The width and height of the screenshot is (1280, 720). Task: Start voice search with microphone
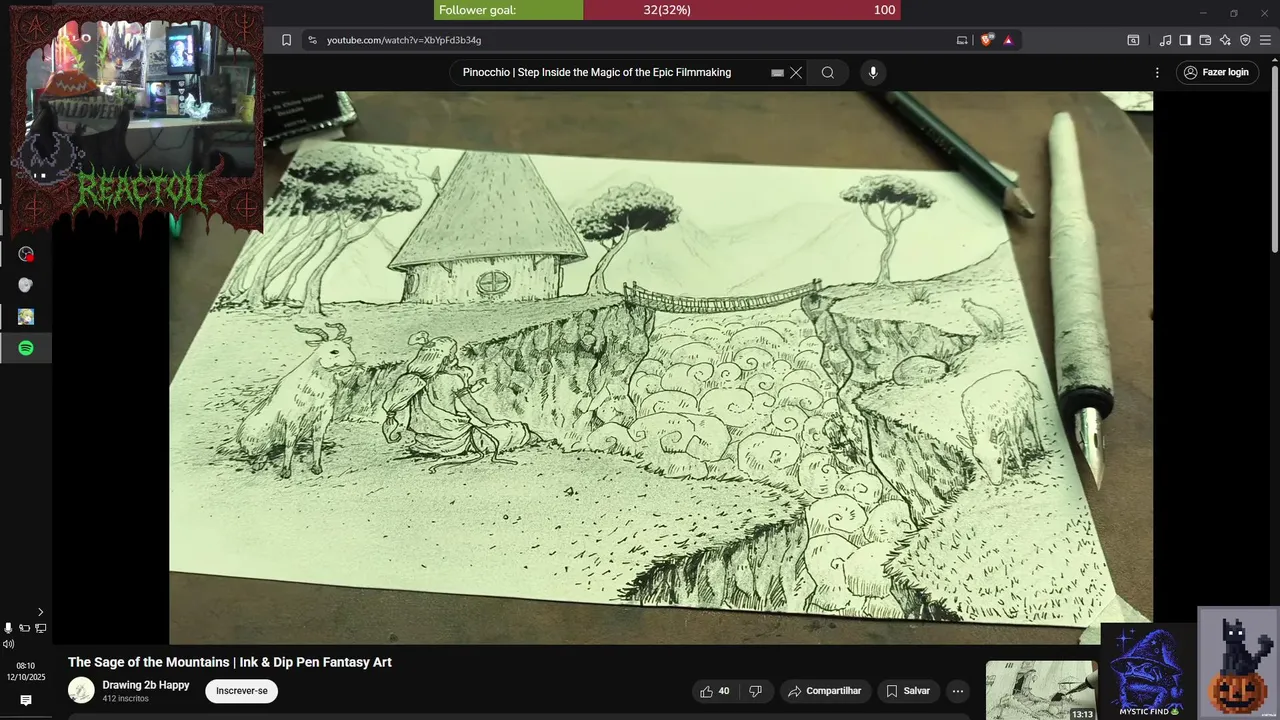[873, 73]
